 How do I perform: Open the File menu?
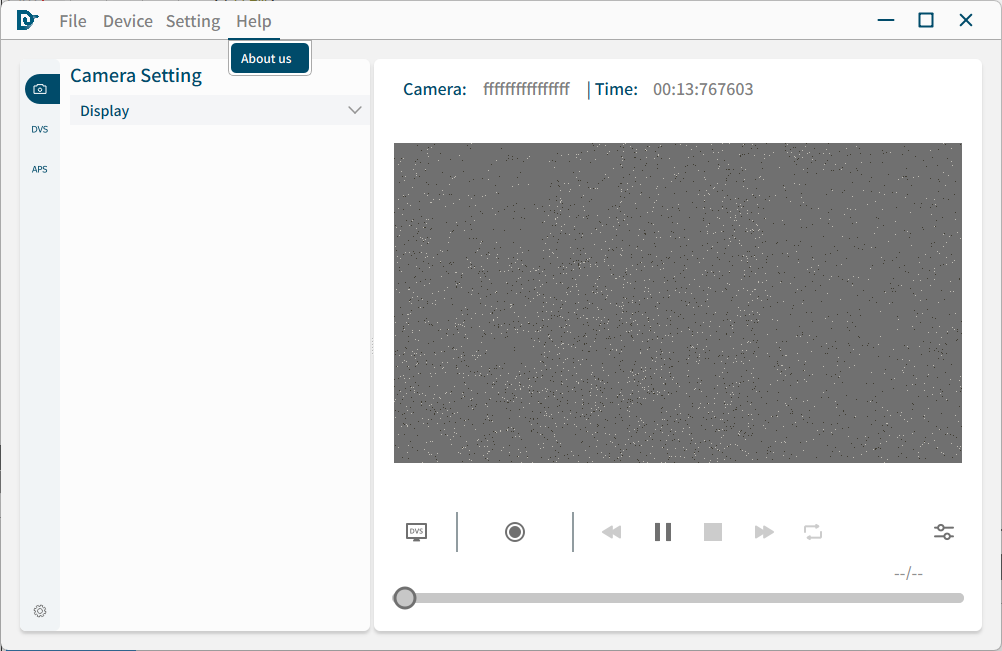73,21
